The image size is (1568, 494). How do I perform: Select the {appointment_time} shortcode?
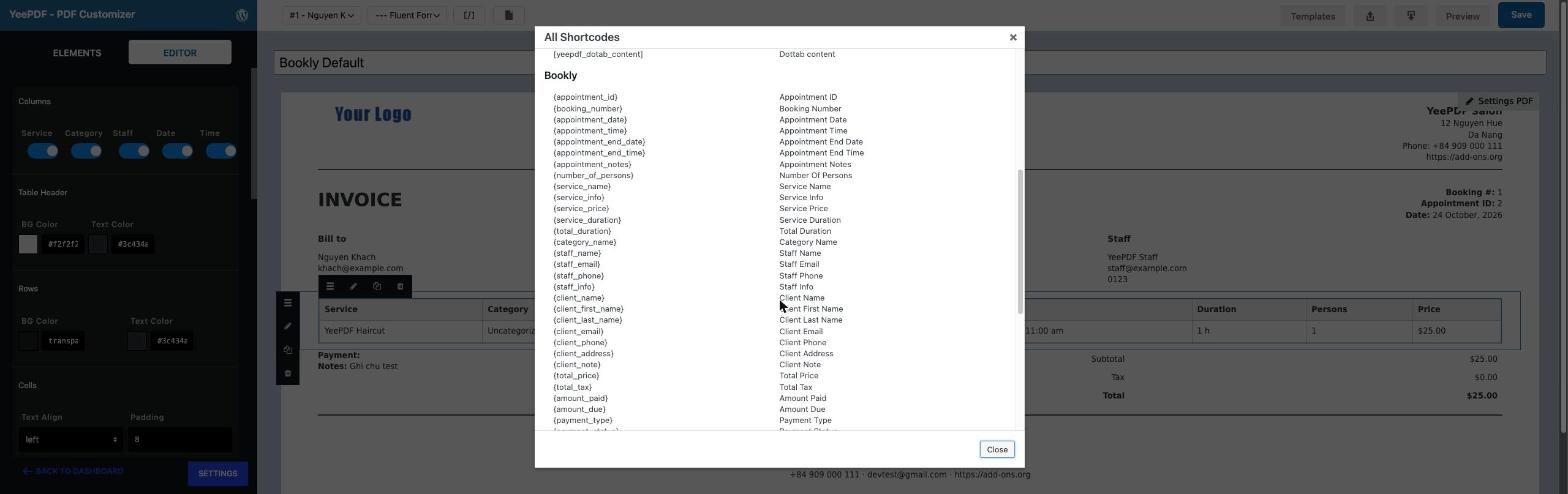point(590,131)
